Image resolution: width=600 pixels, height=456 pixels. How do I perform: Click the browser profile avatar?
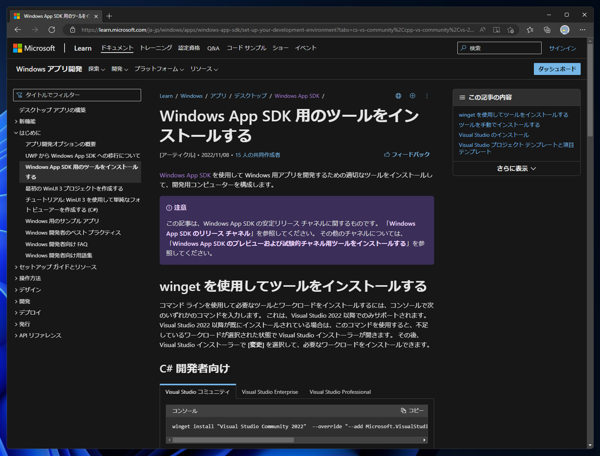click(564, 30)
